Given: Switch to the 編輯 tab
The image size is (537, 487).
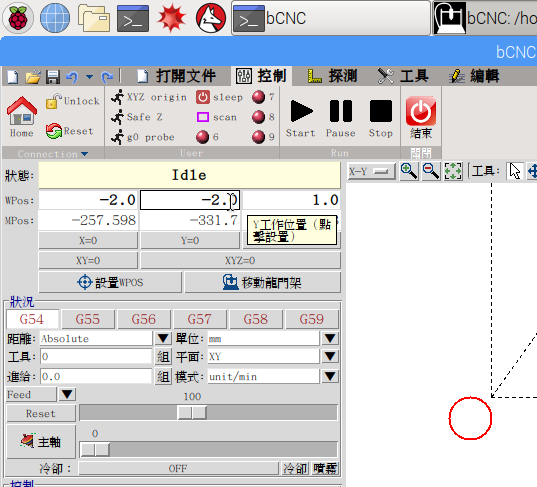Looking at the screenshot, I should coord(474,76).
